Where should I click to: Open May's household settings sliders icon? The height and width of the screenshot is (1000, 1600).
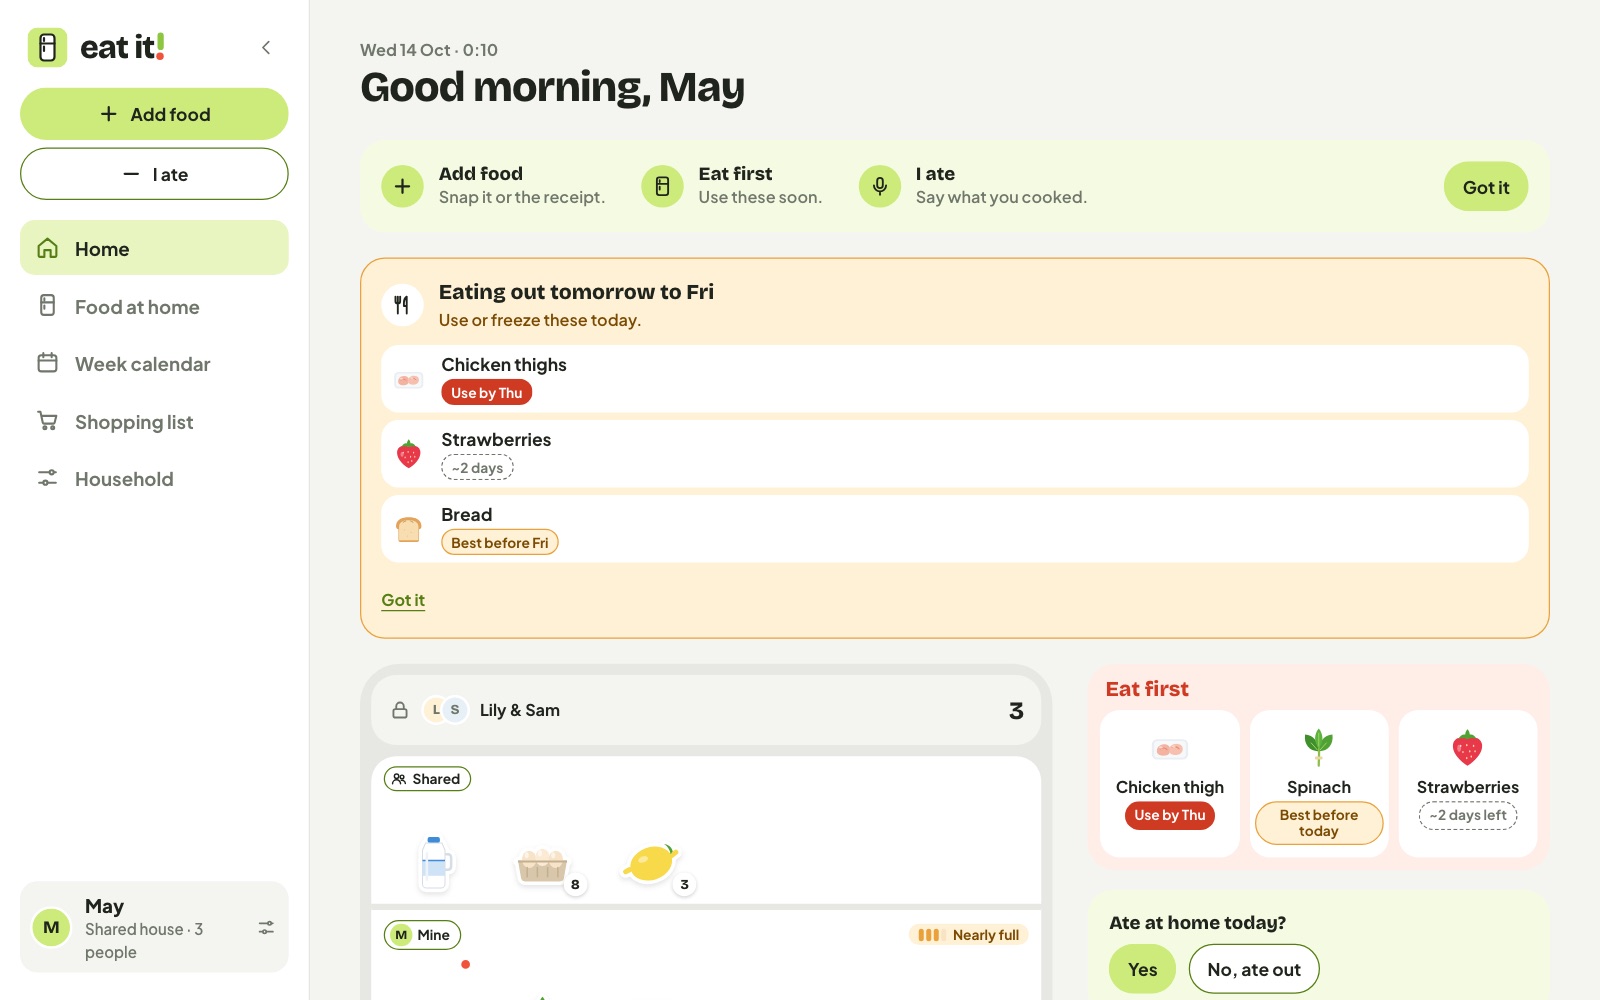tap(266, 928)
